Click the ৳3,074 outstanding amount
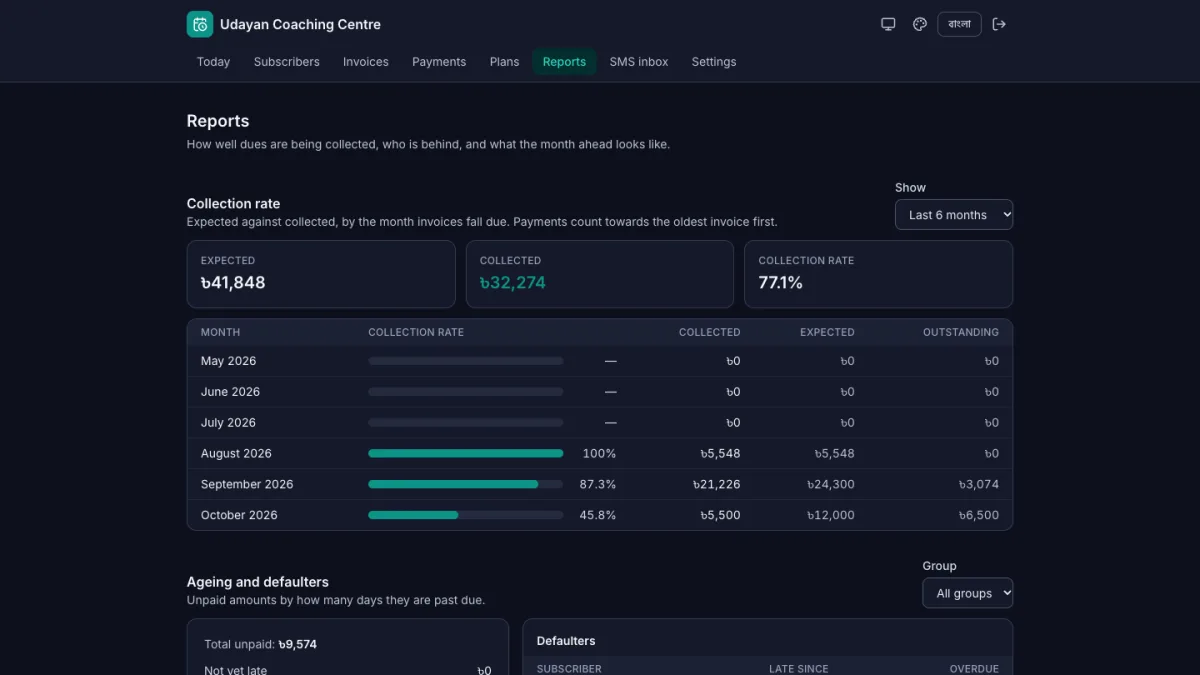Viewport: 1200px width, 675px height. [x=978, y=485]
